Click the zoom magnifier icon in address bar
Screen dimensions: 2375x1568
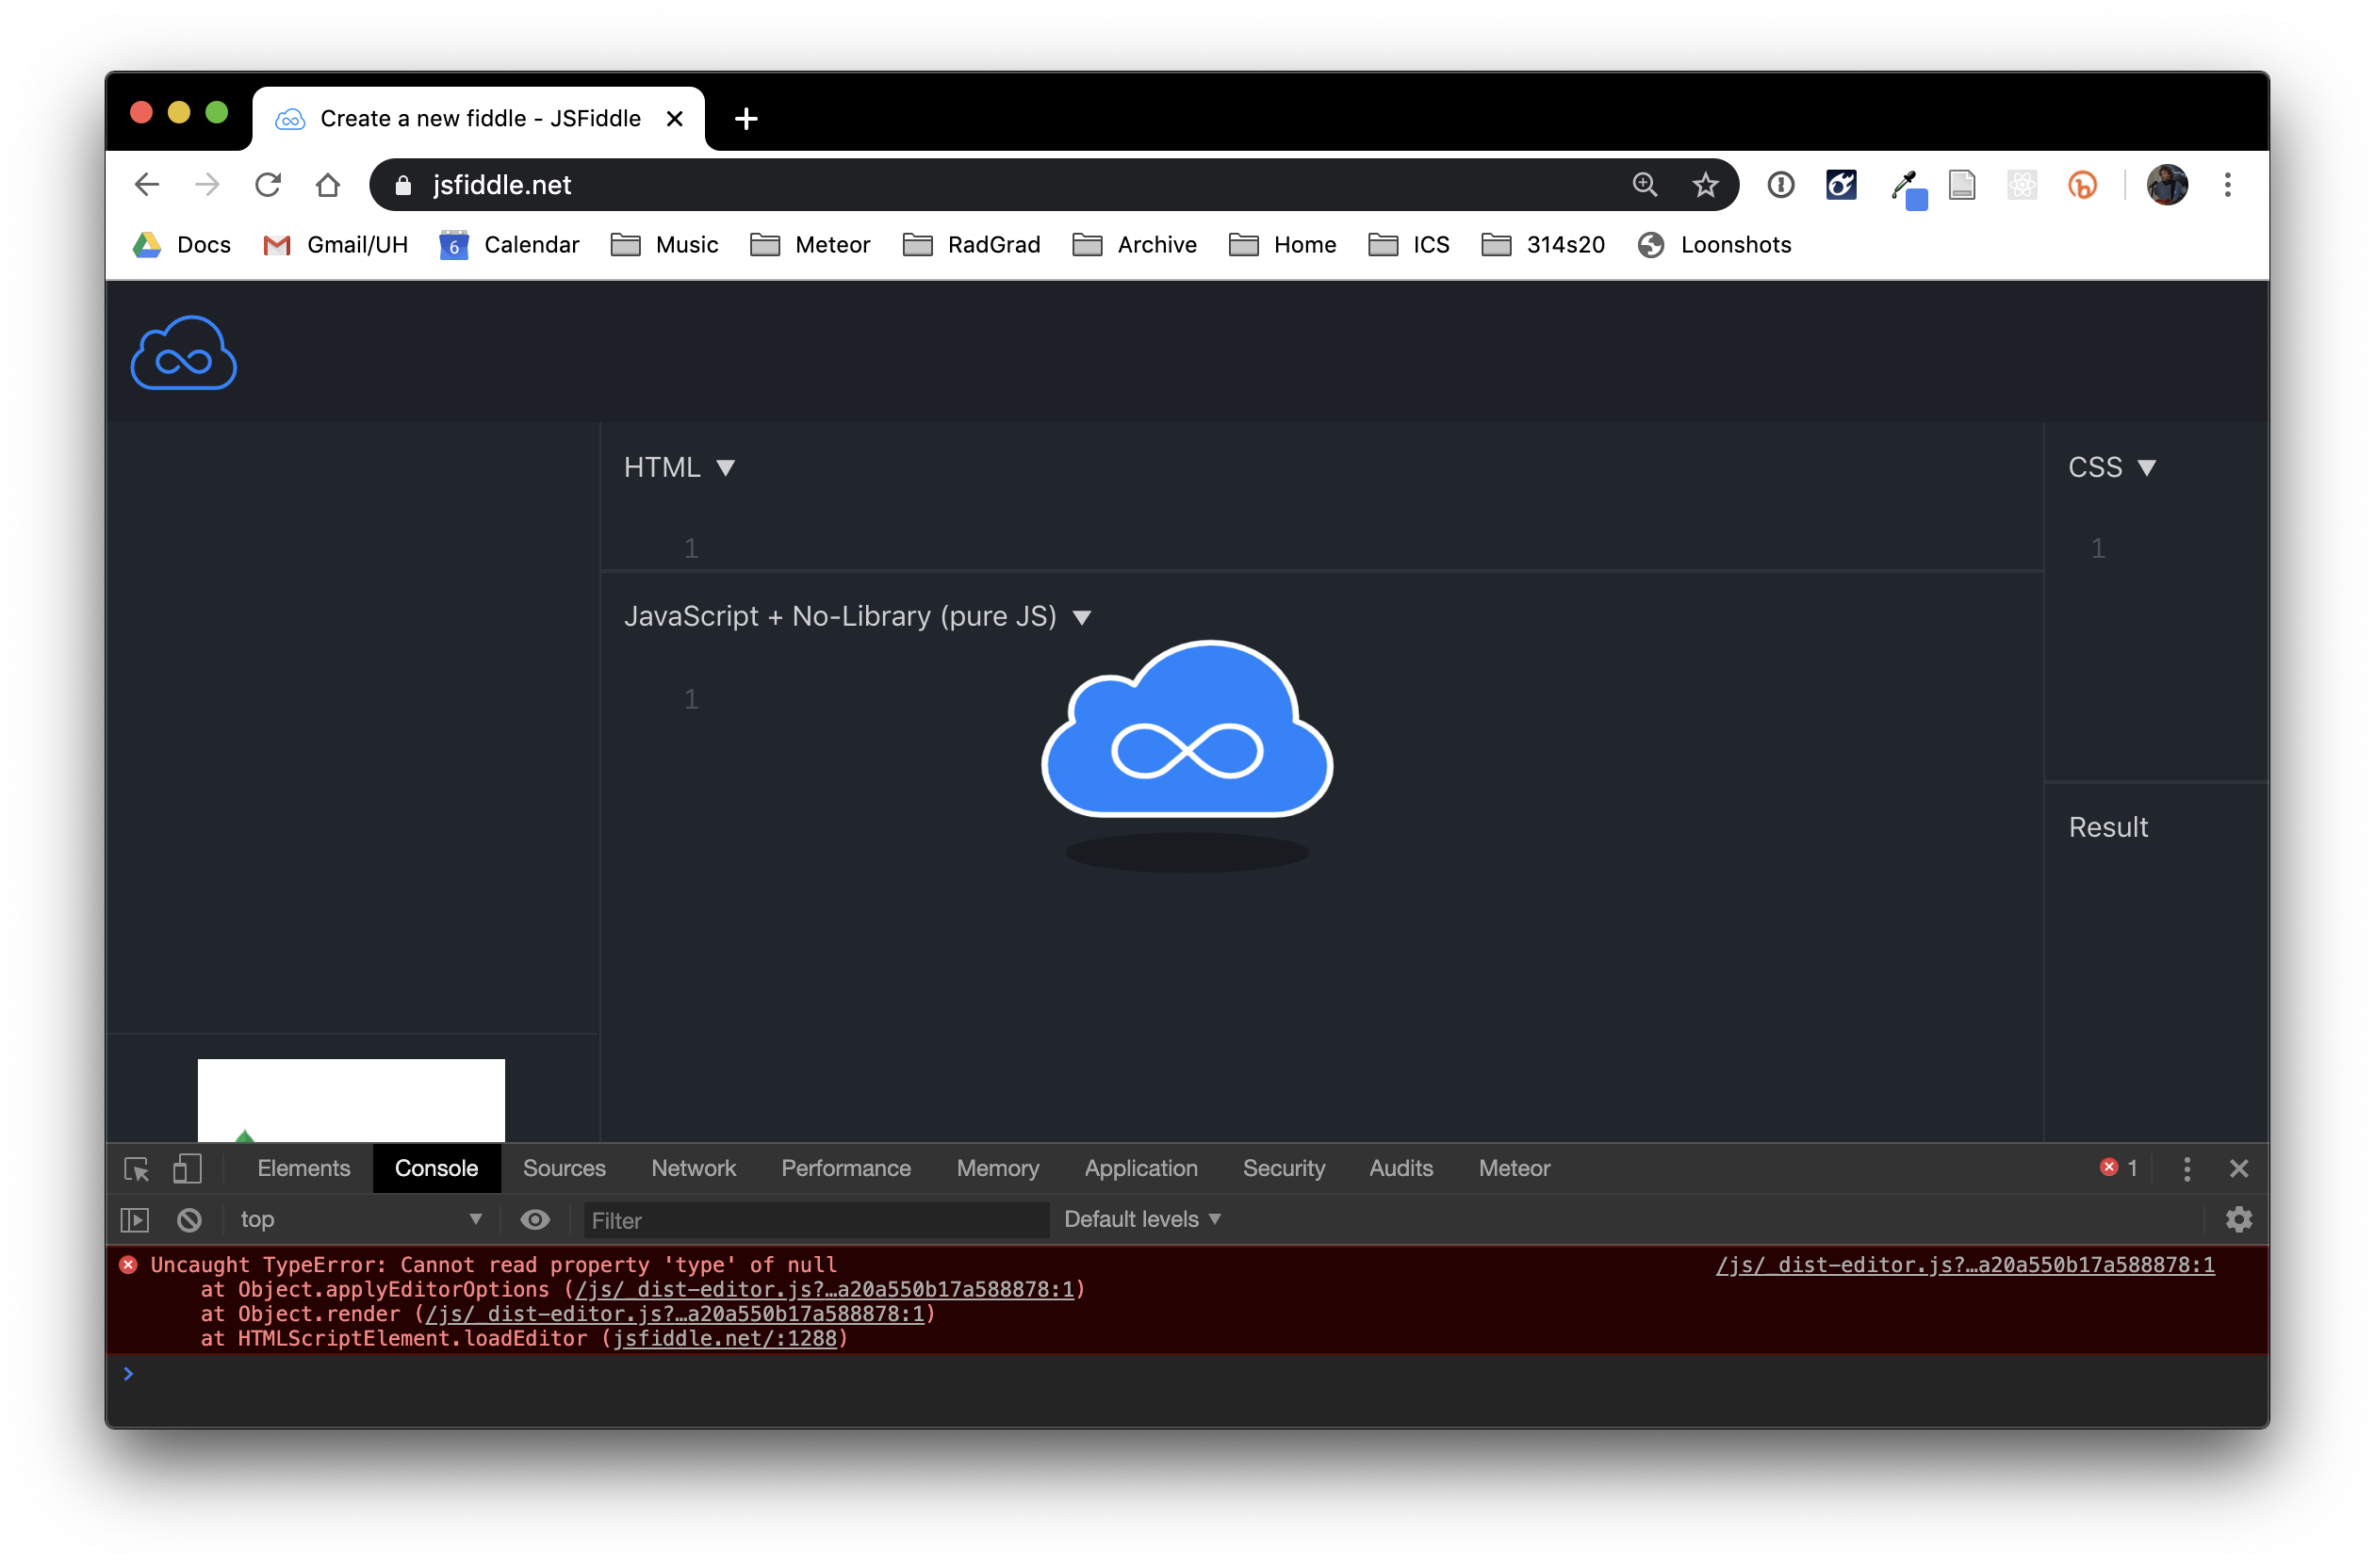coord(1645,185)
